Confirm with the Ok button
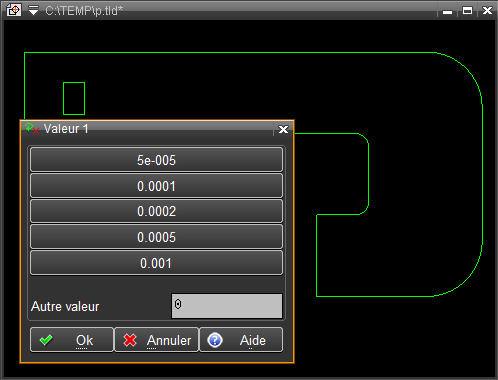This screenshot has height=380, width=498. point(72,340)
